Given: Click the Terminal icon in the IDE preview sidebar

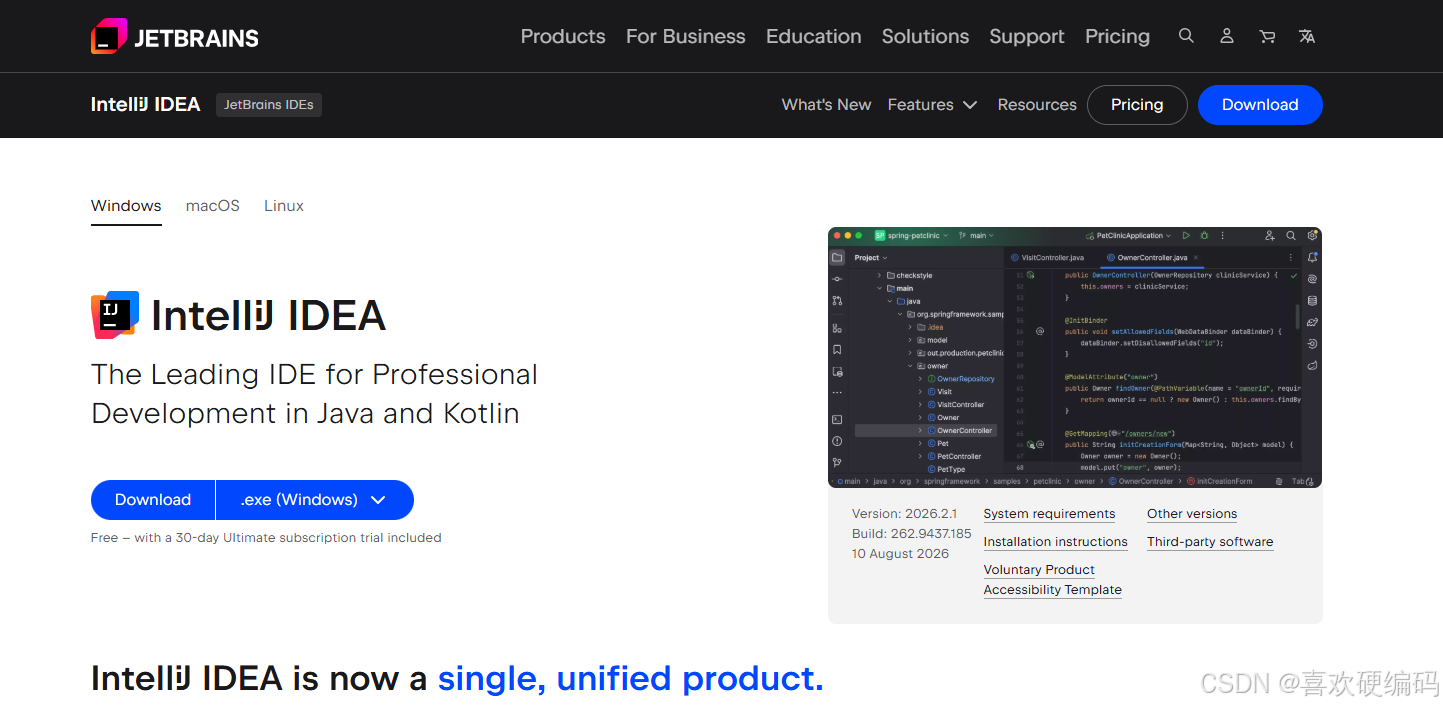Looking at the screenshot, I should coord(837,419).
